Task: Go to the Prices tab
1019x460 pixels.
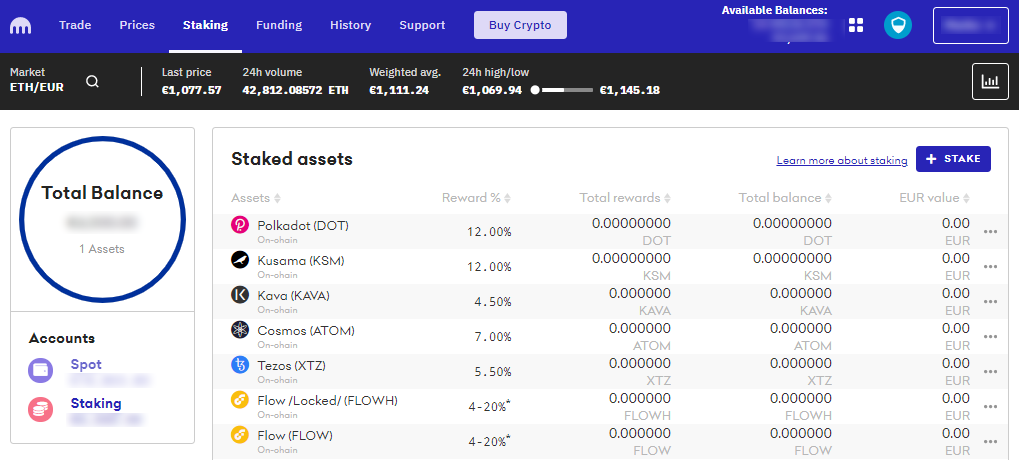Action: (x=137, y=25)
